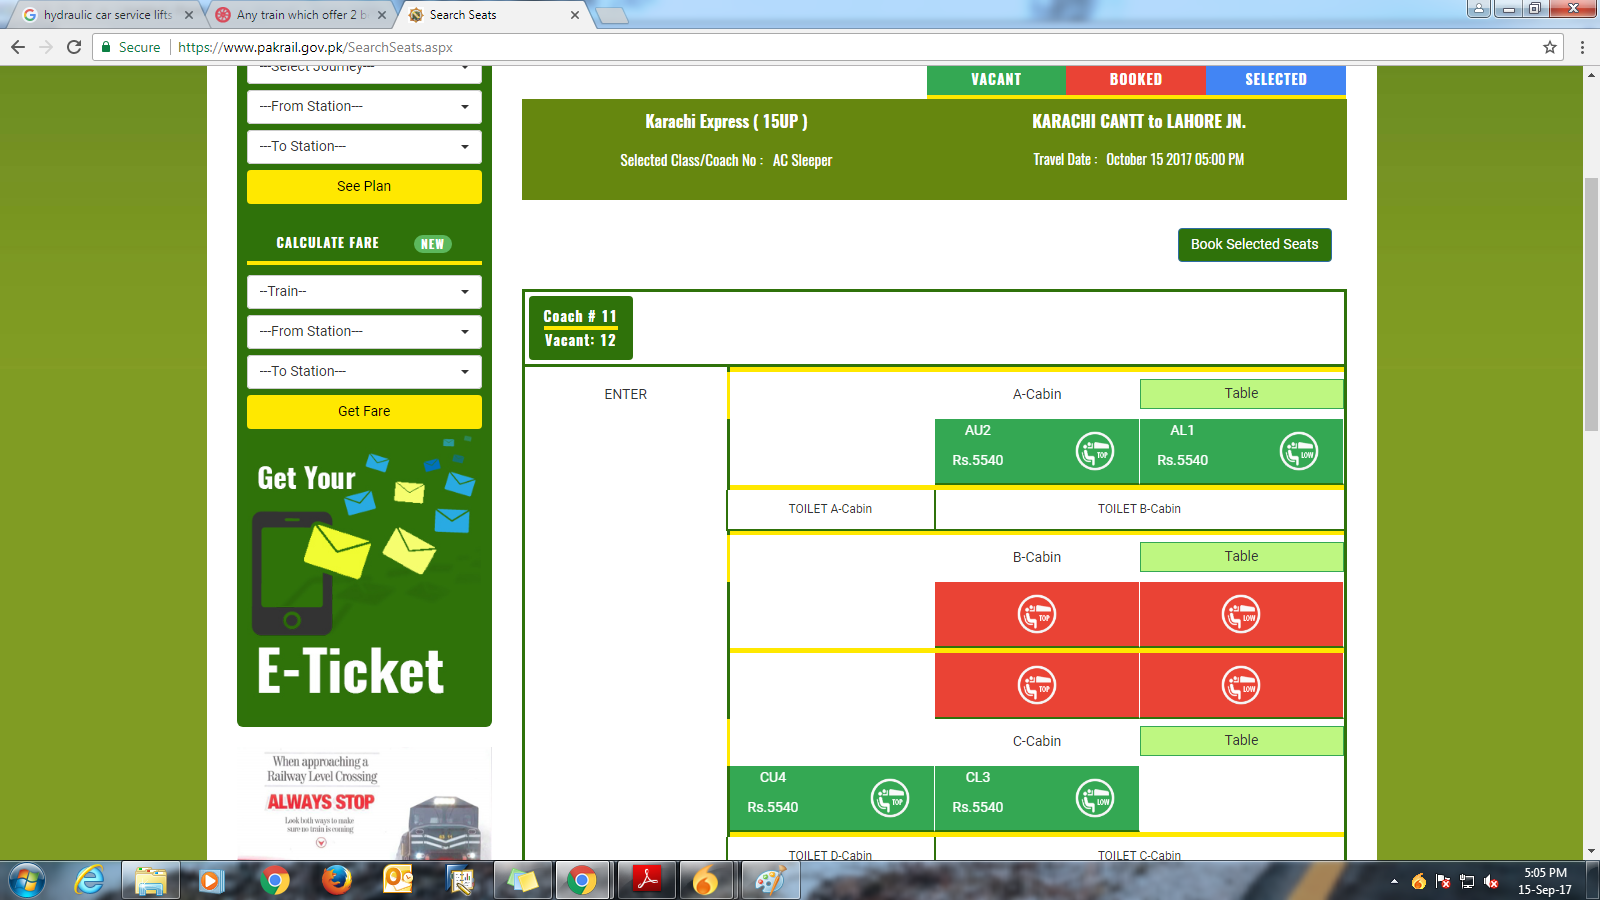The height and width of the screenshot is (900, 1600).
Task: Click the muted volume tray icon
Action: pos(1491,881)
